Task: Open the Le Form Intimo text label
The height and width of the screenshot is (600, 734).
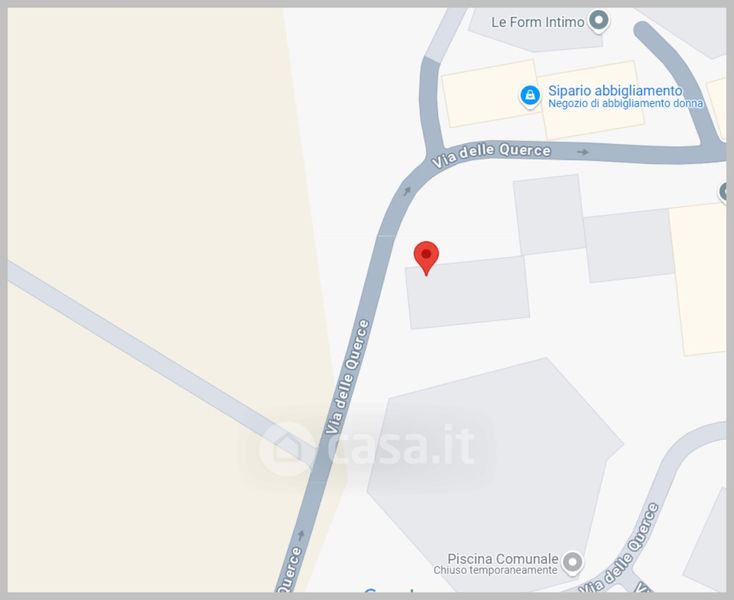Action: click(537, 22)
